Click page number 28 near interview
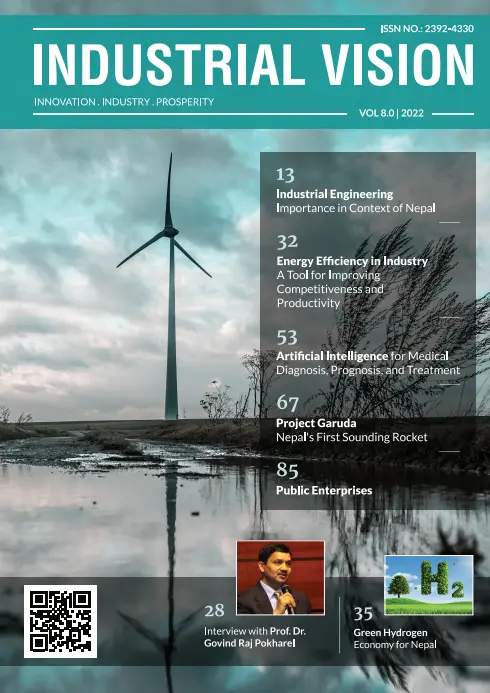Viewport: 490px width, 693px height. 214,611
